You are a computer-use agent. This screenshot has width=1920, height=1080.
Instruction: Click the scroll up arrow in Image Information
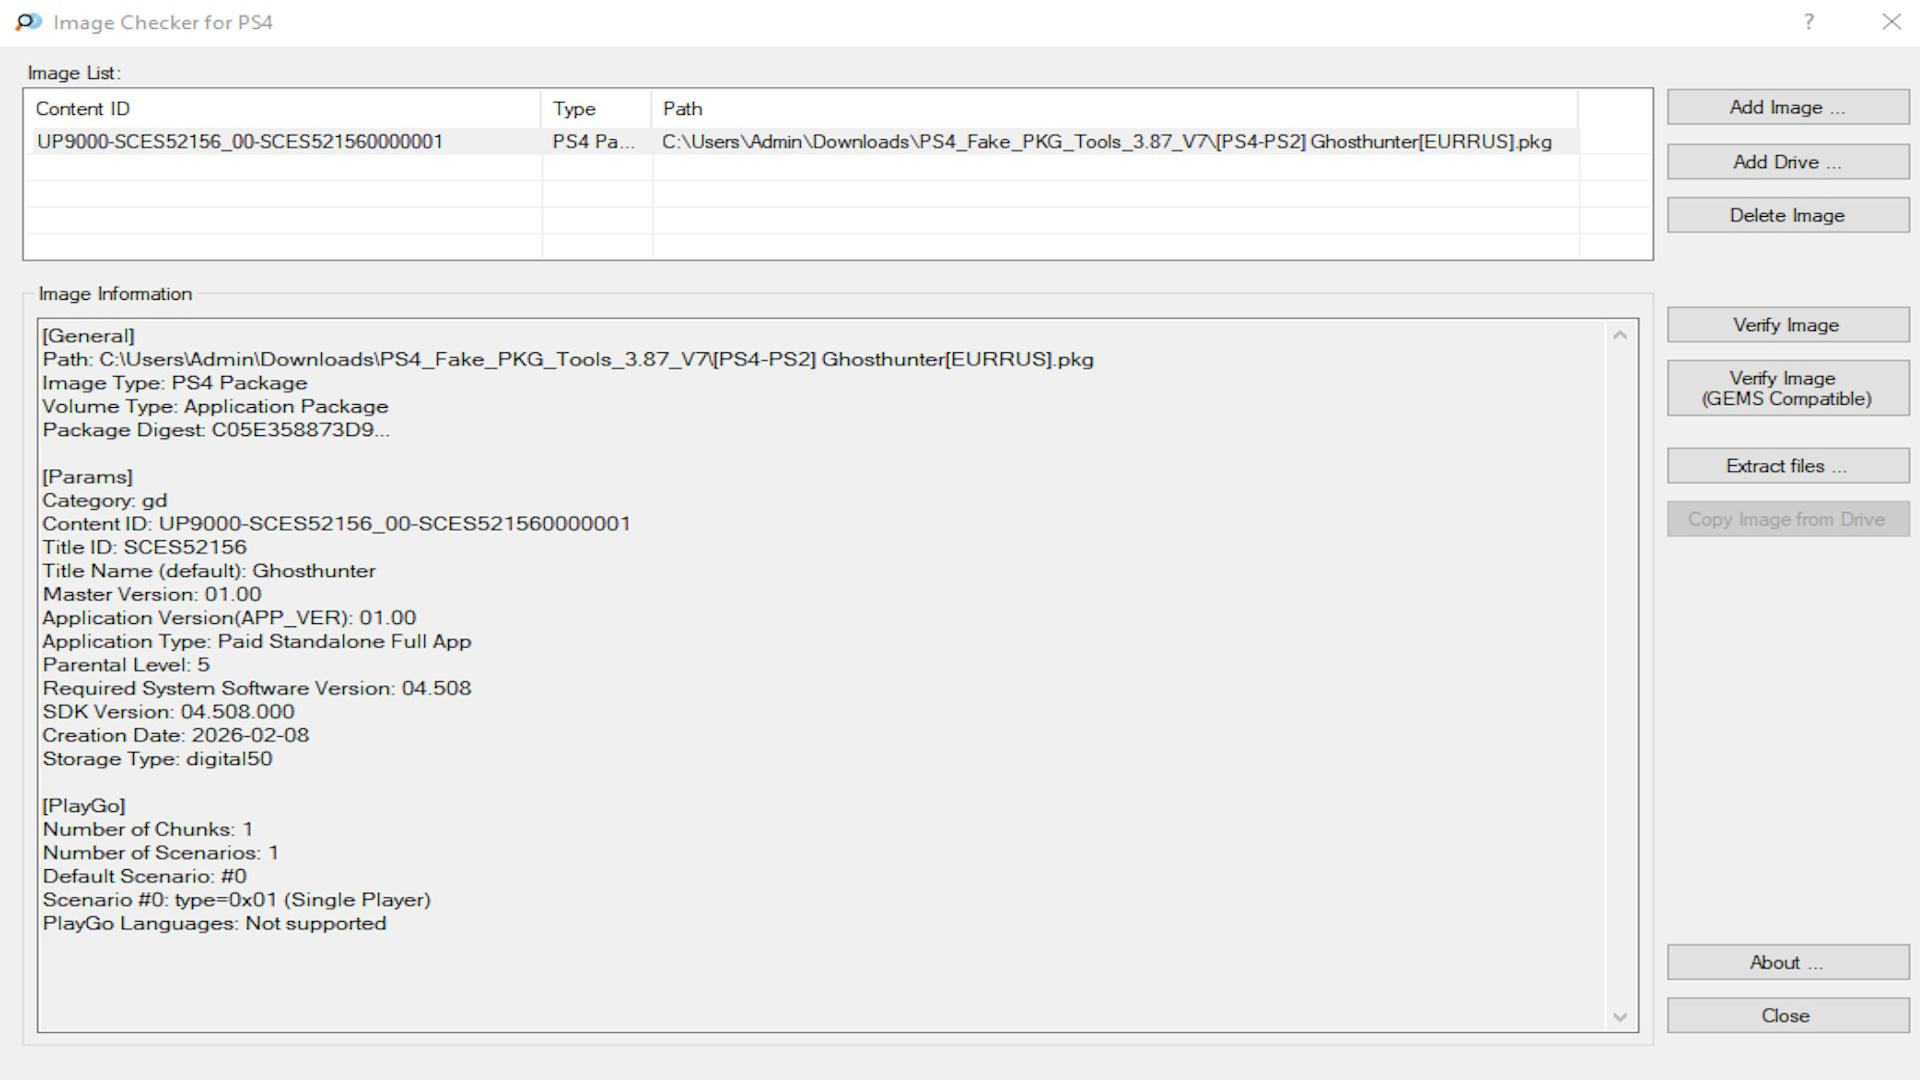pyautogui.click(x=1620, y=336)
